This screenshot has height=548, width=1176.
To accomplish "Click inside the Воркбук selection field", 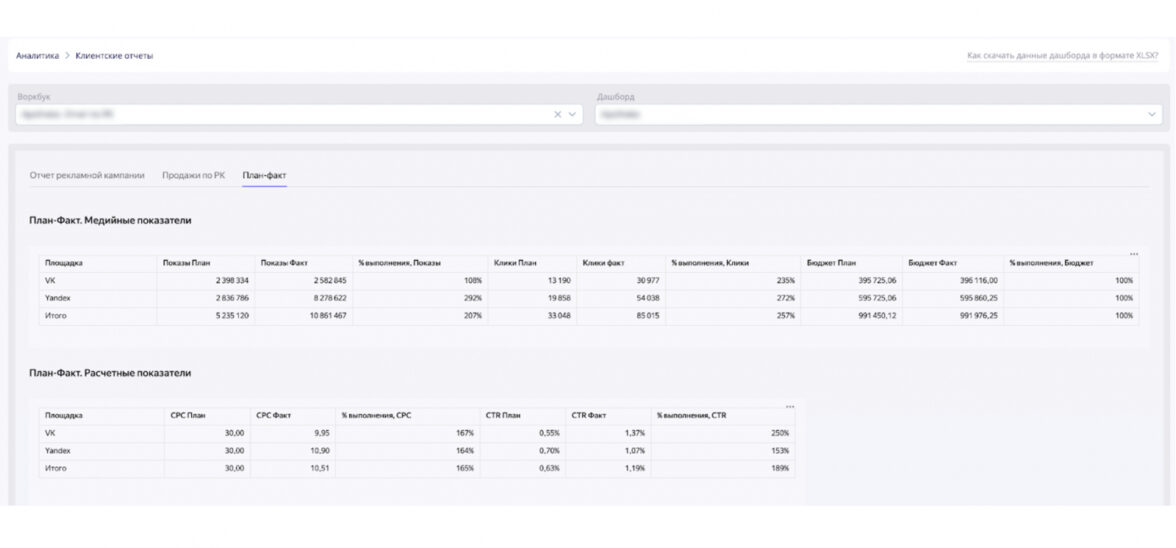I will click(x=280, y=115).
